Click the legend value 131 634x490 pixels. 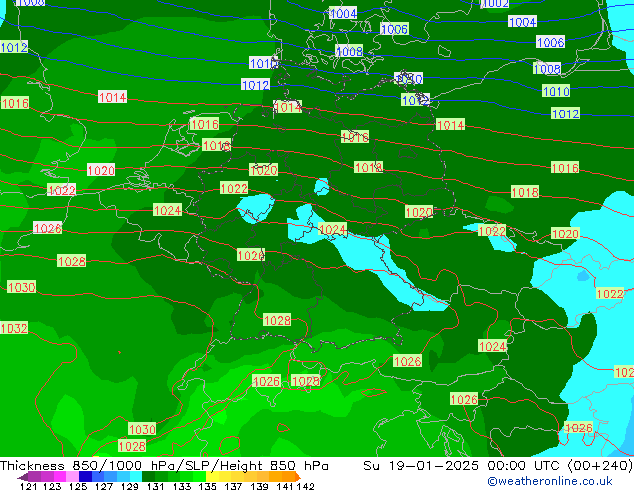(x=155, y=486)
